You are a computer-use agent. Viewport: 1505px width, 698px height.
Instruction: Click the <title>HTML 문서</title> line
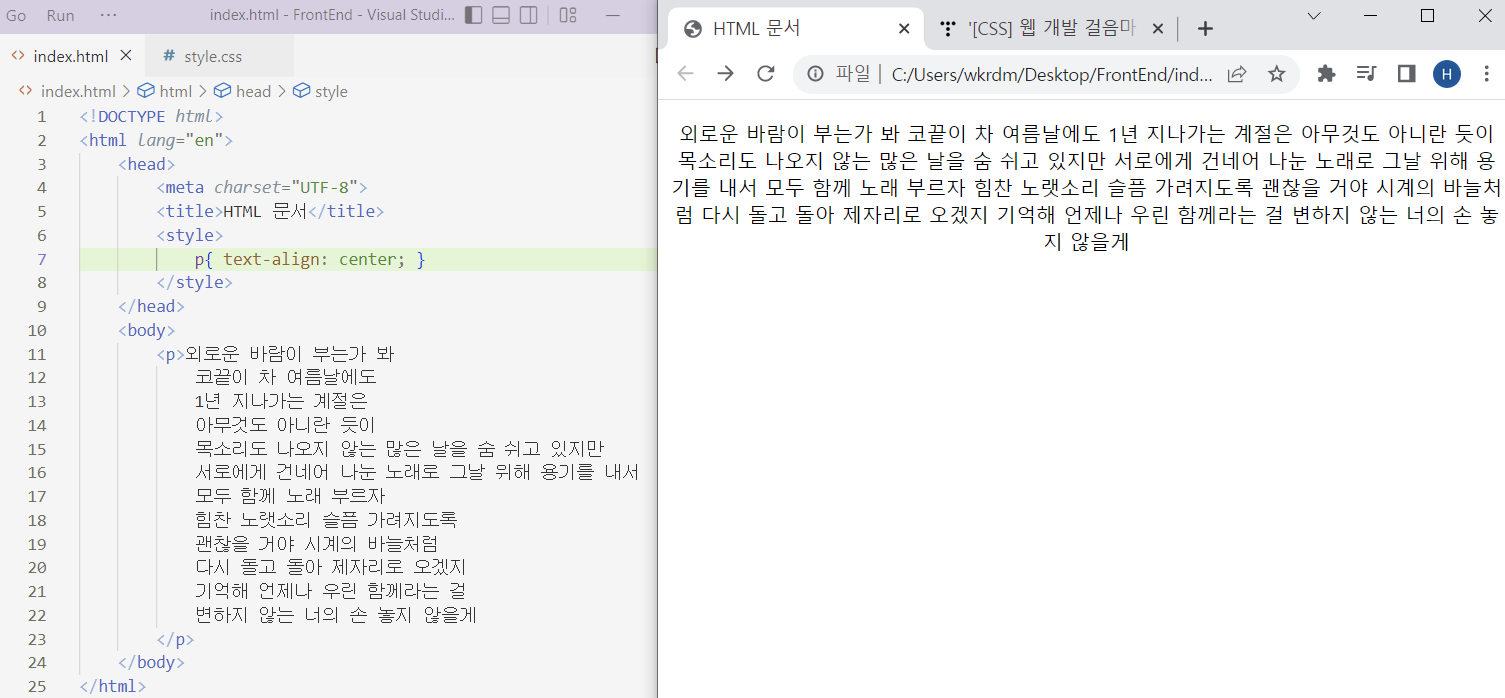coord(270,211)
